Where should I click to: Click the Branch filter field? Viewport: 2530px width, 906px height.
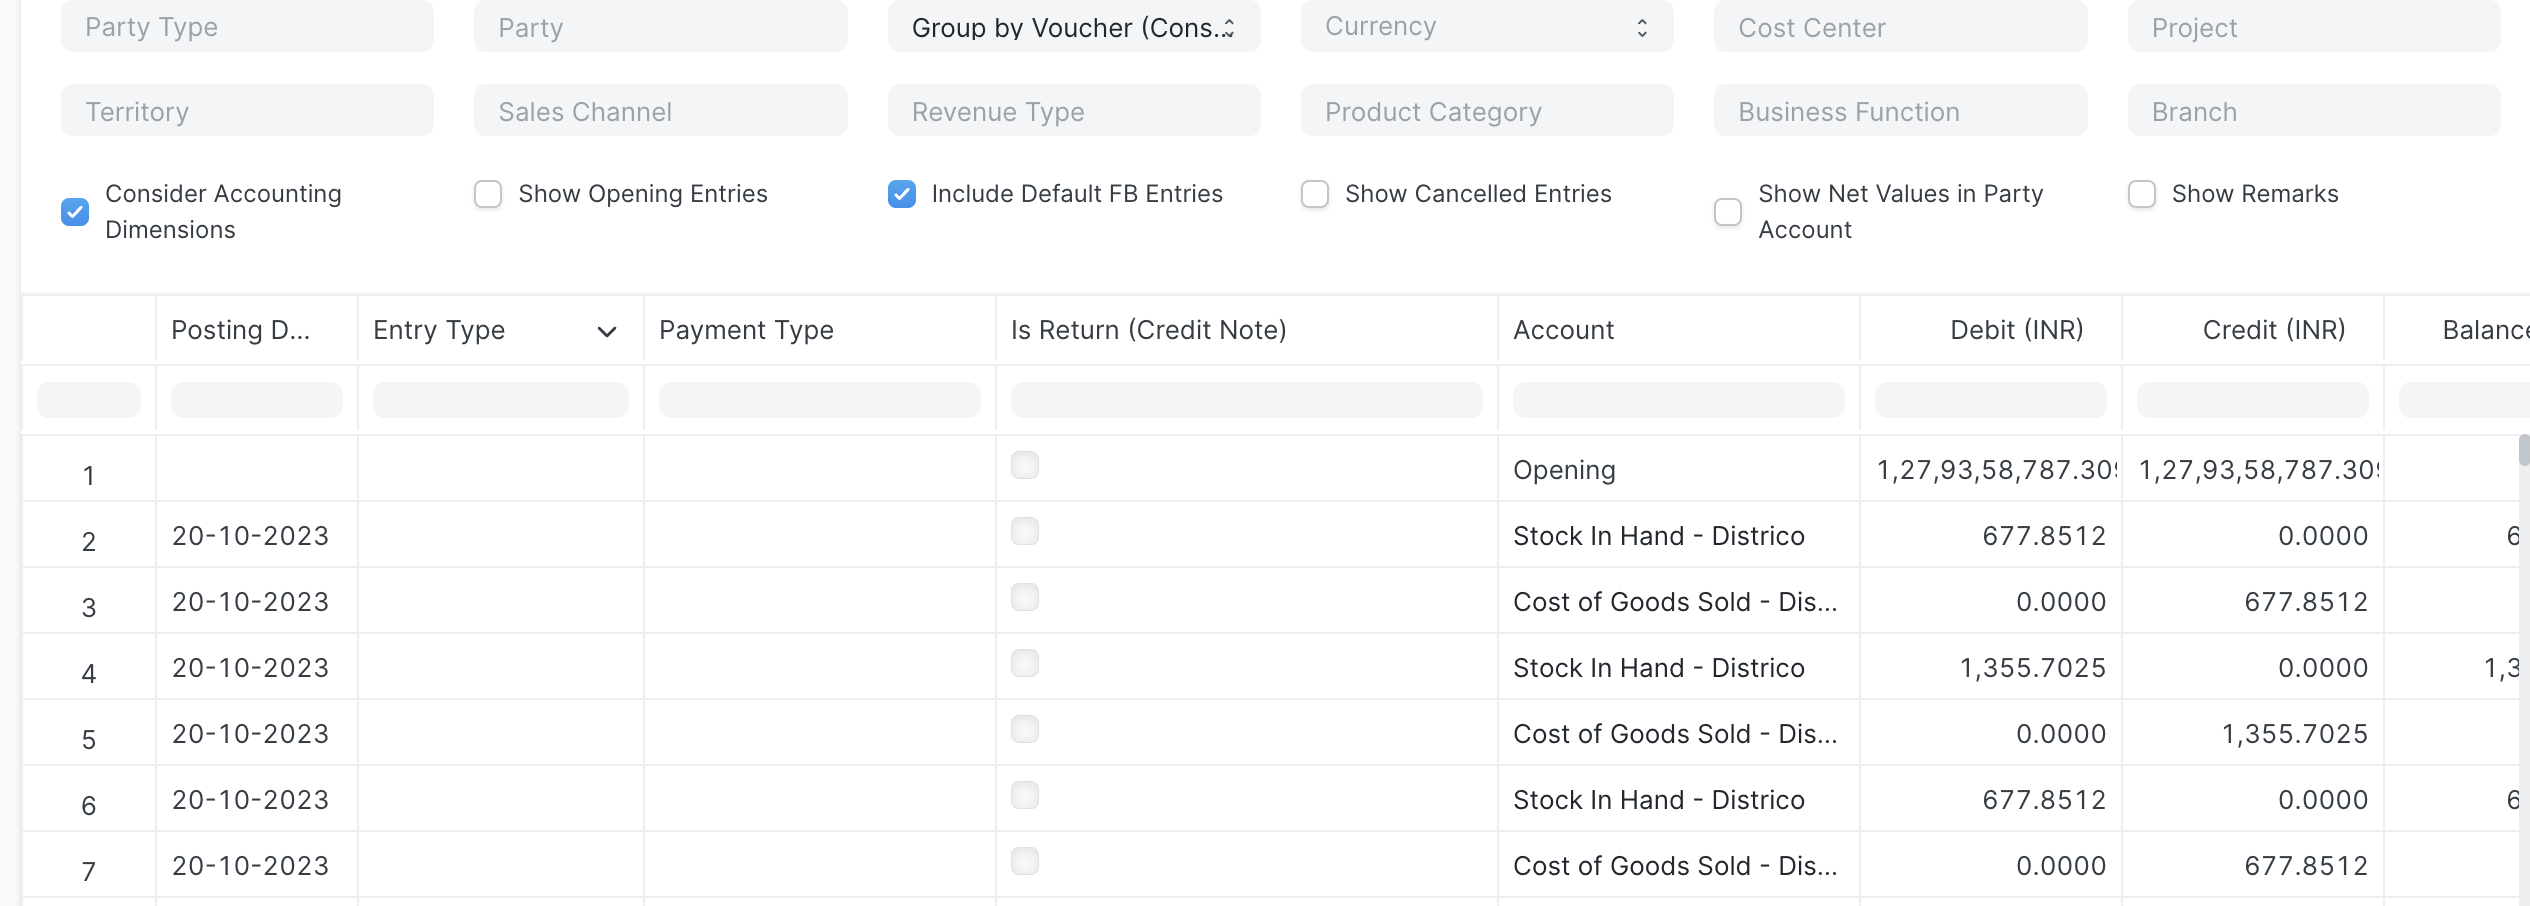[x=2313, y=111]
